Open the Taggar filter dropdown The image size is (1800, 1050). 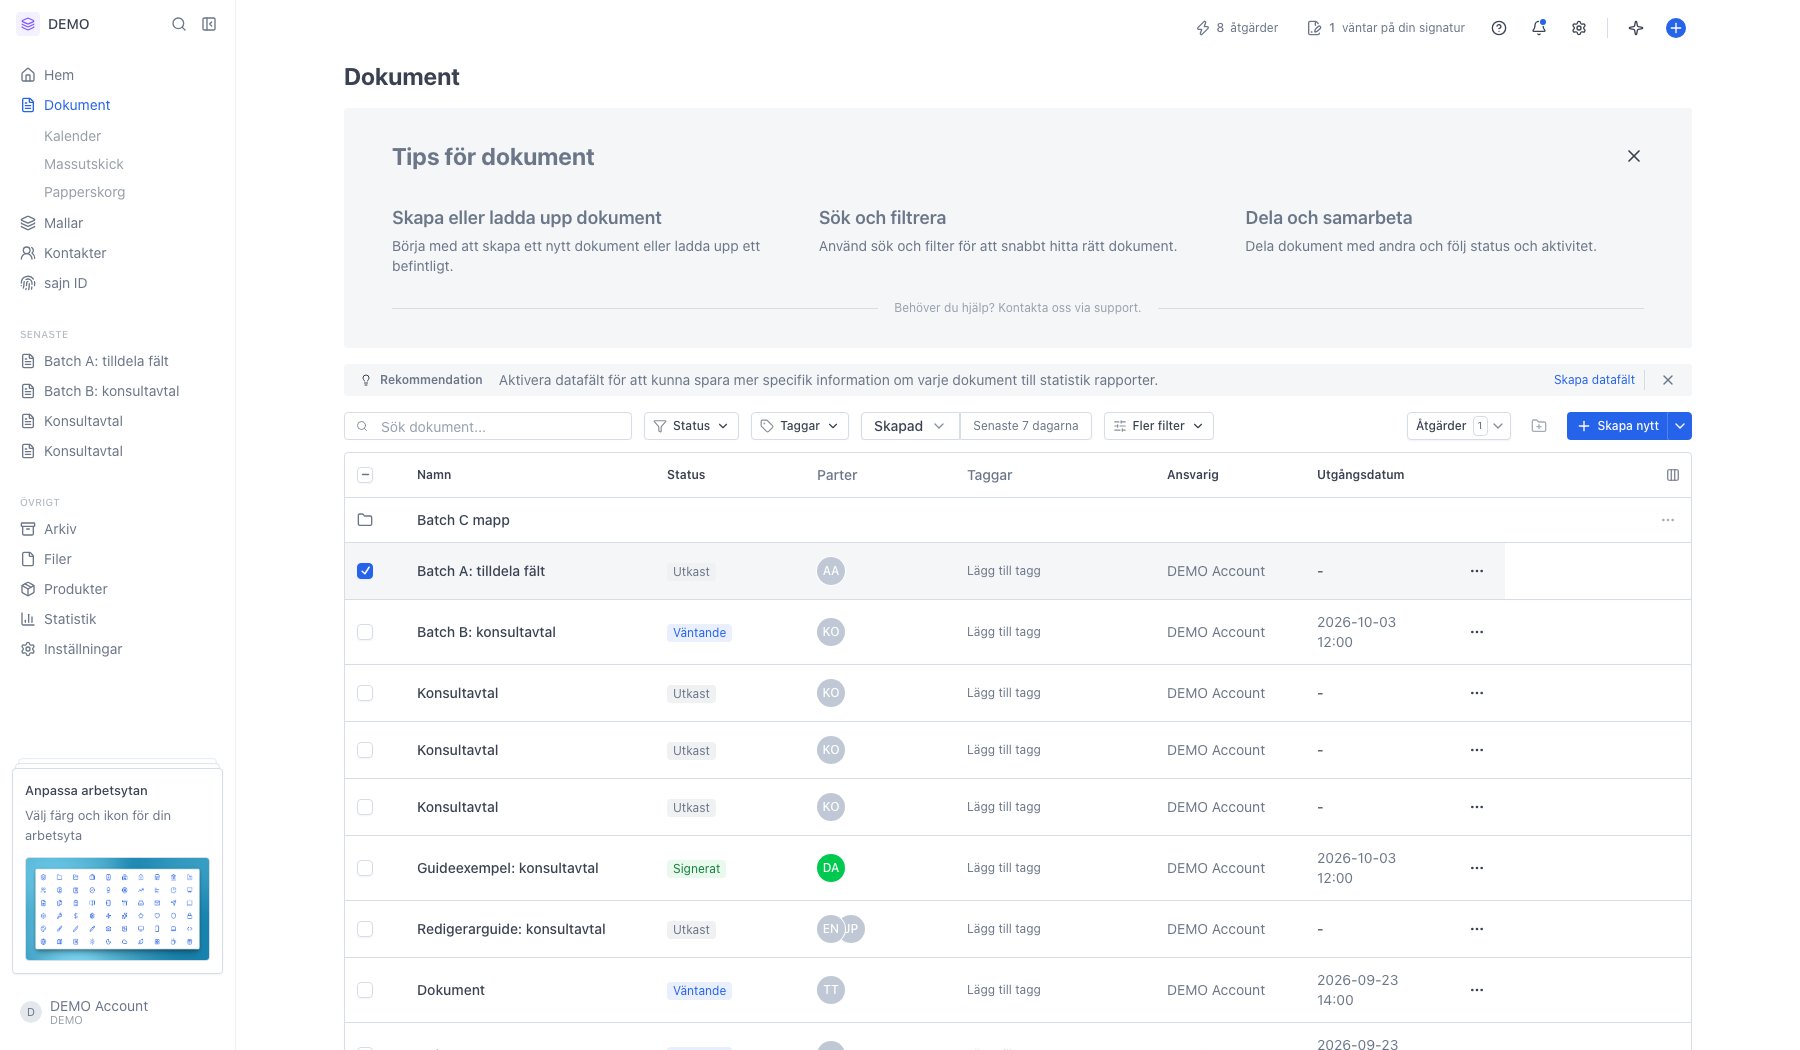(800, 426)
